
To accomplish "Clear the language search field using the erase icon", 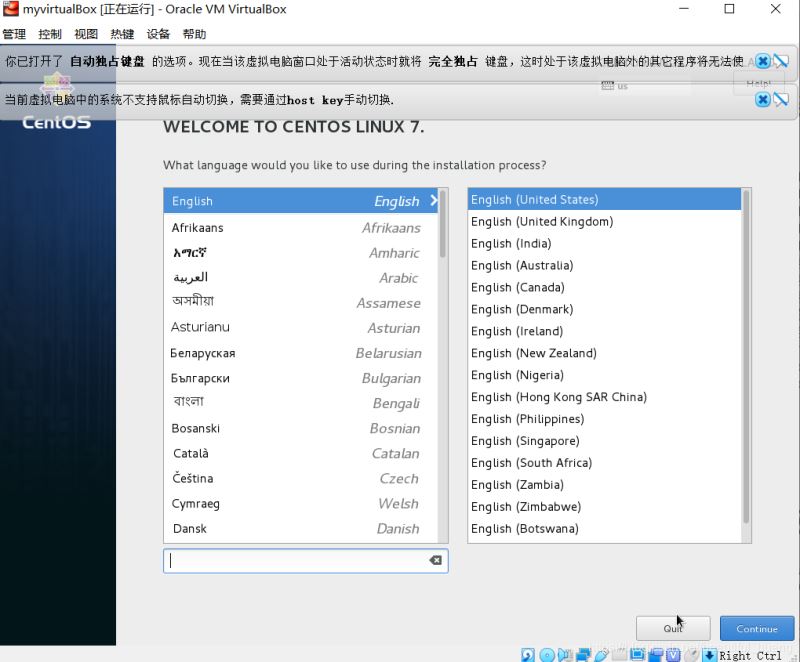I will pos(435,560).
